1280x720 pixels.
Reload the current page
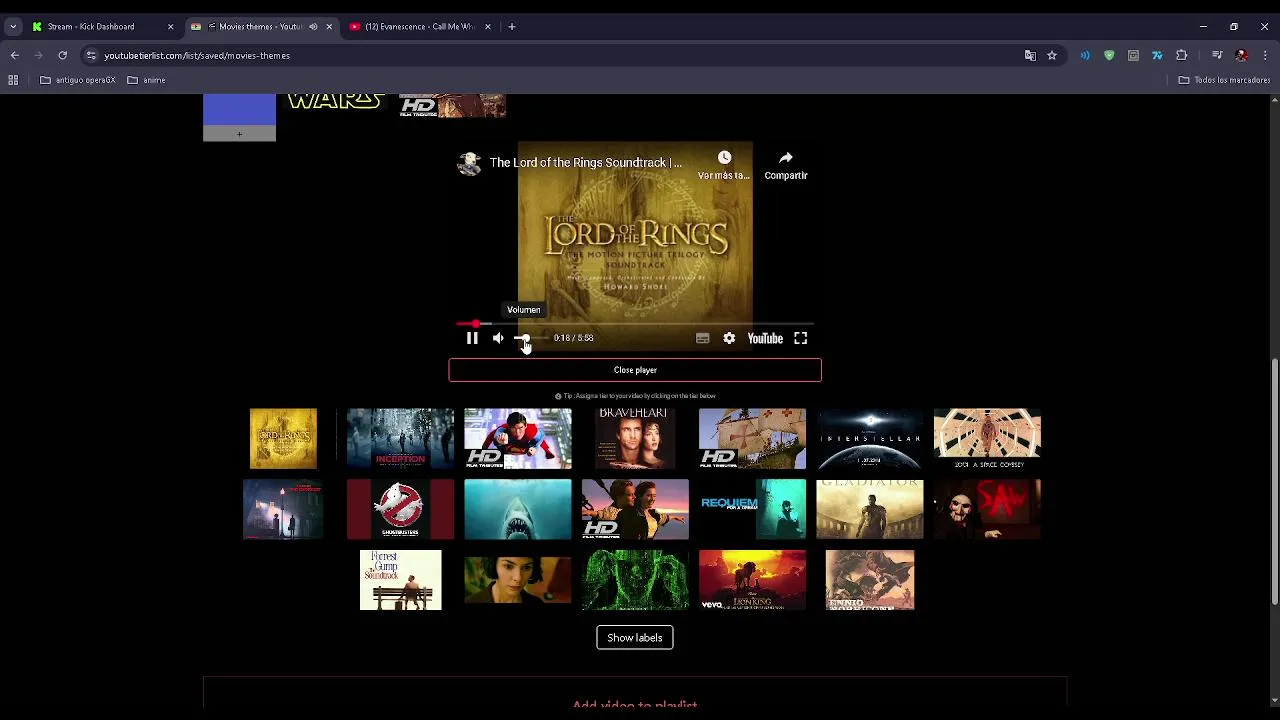(x=62, y=56)
